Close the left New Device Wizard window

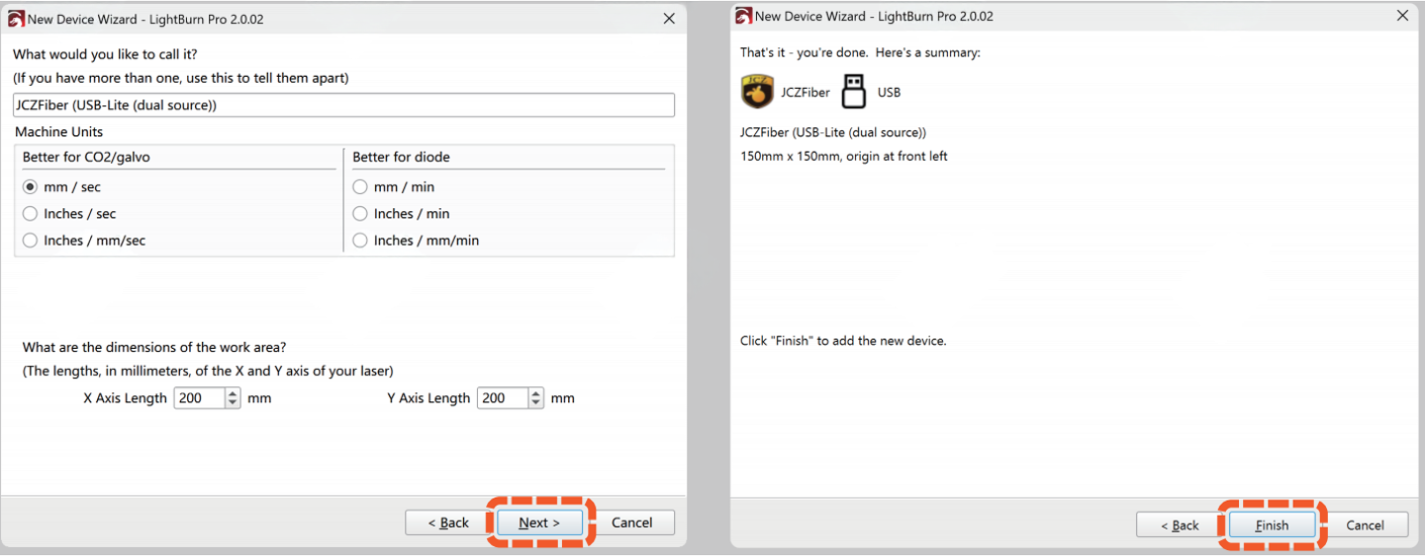coord(669,19)
